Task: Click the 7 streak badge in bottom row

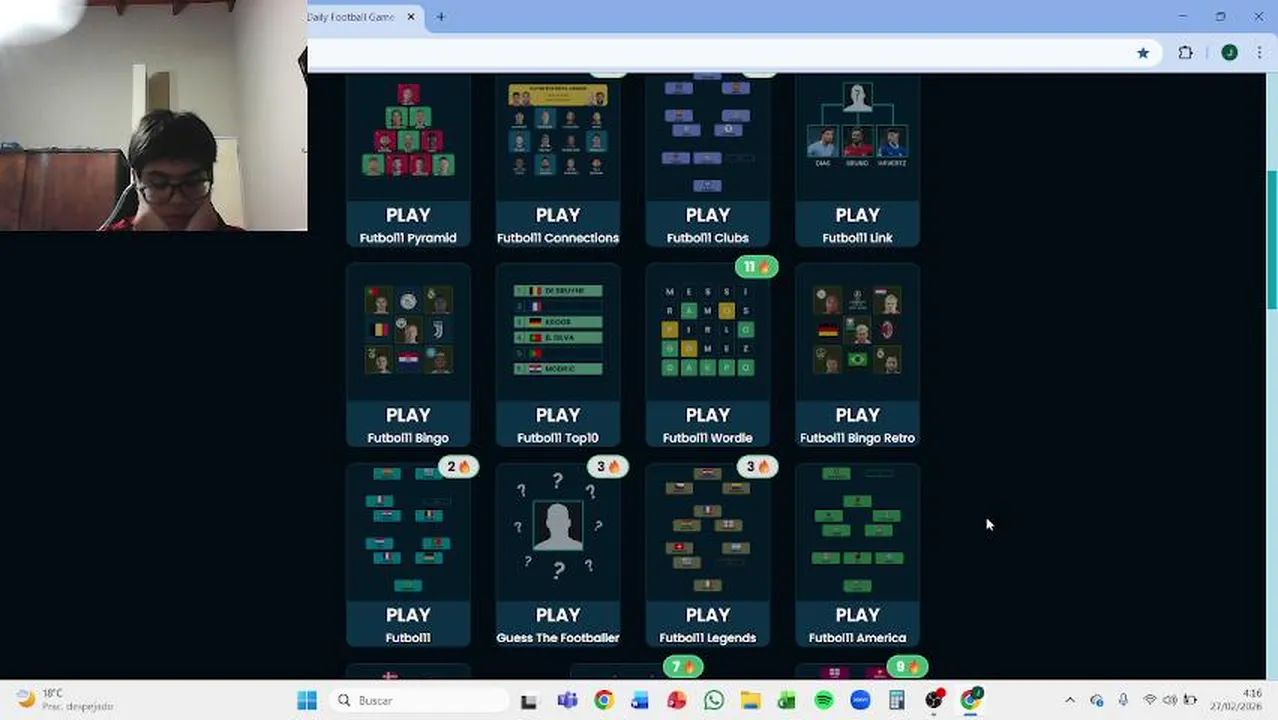Action: 683,667
